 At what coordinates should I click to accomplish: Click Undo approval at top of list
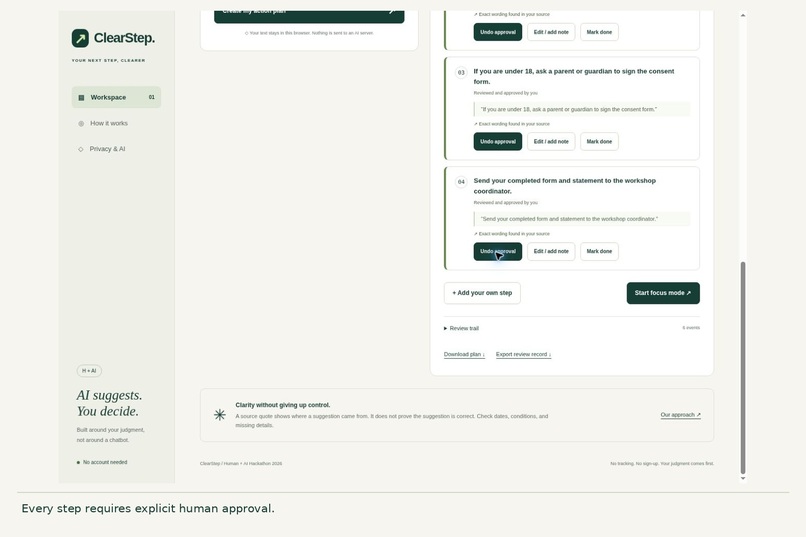(498, 32)
